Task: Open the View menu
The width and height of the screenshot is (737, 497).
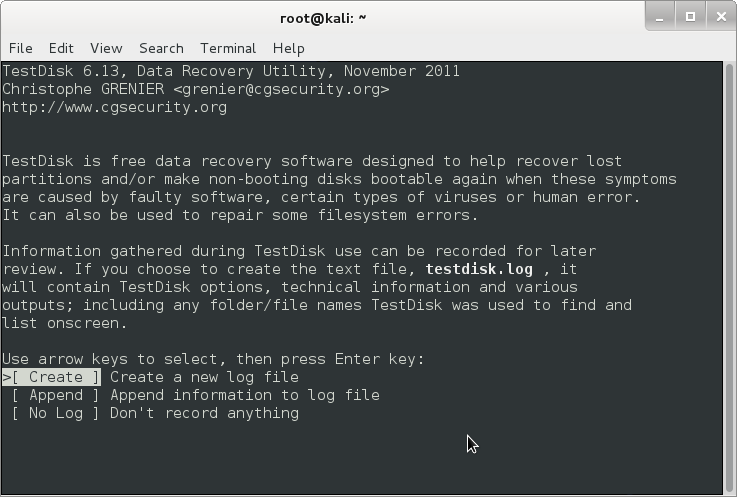Action: 106,48
